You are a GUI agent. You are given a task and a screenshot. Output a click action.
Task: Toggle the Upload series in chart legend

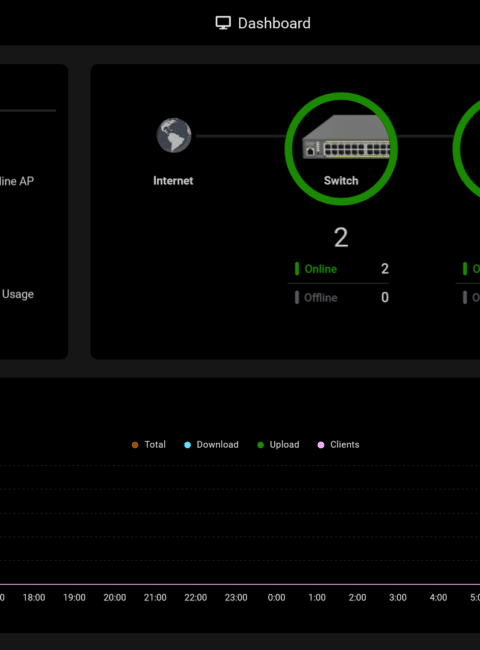pyautogui.click(x=278, y=445)
